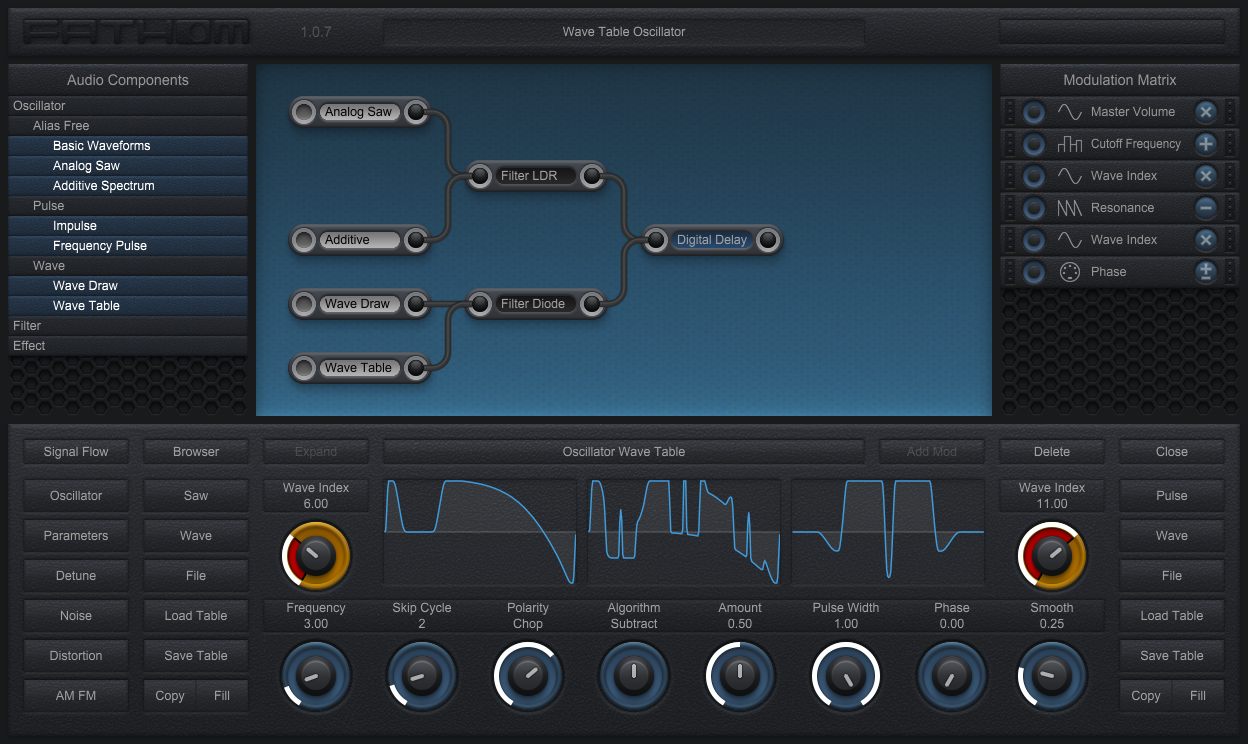Screen dimensions: 1248x744
Task: Adjust the Wave Index 6.00 knob
Action: click(316, 555)
